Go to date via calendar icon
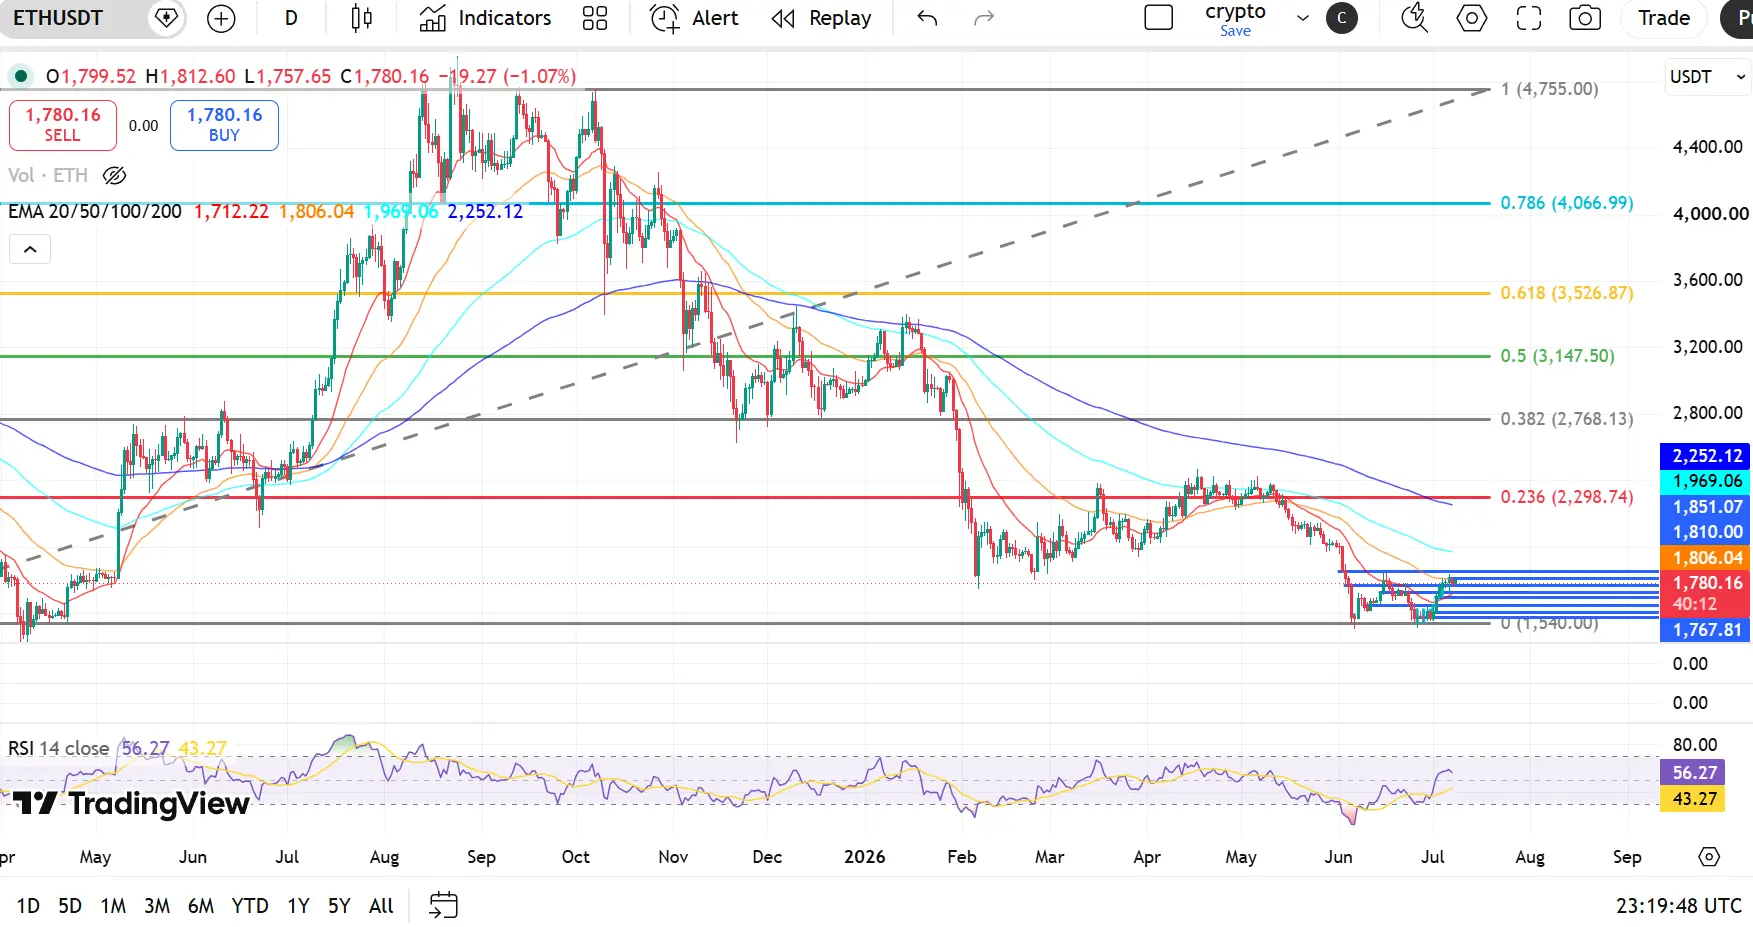 (x=443, y=905)
